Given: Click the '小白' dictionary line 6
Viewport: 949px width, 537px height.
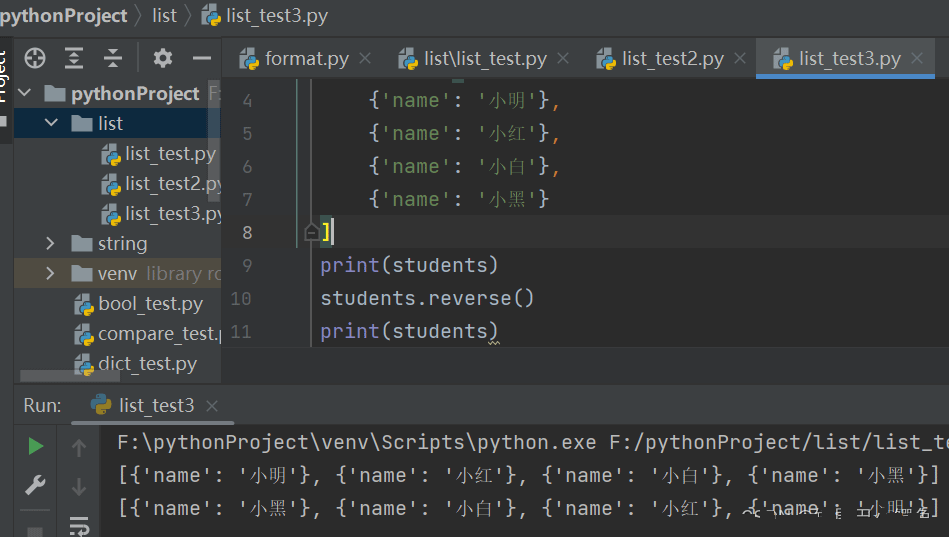Looking at the screenshot, I should click(x=464, y=166).
